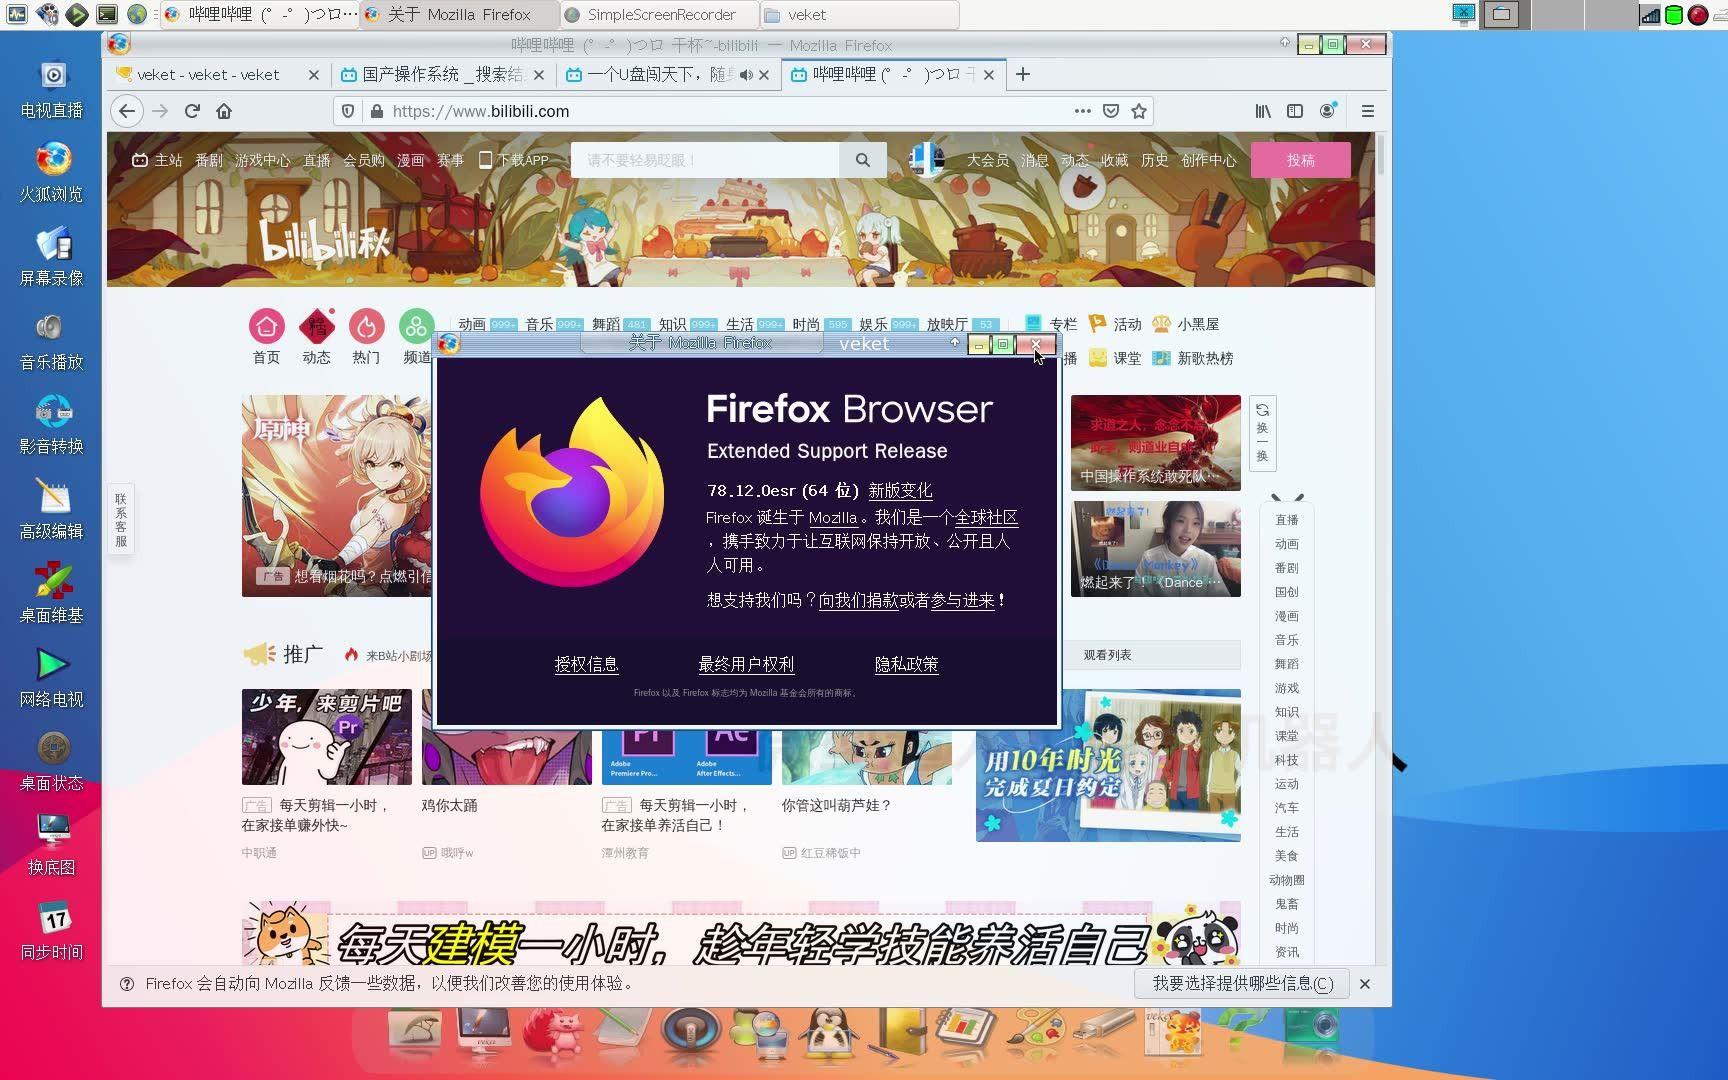Click 参与进来 link
The width and height of the screenshot is (1728, 1080).
[962, 600]
